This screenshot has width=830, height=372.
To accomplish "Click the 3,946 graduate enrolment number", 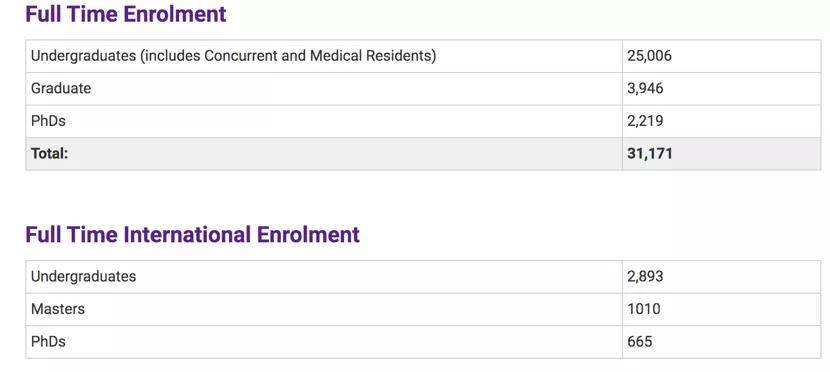I will point(645,88).
